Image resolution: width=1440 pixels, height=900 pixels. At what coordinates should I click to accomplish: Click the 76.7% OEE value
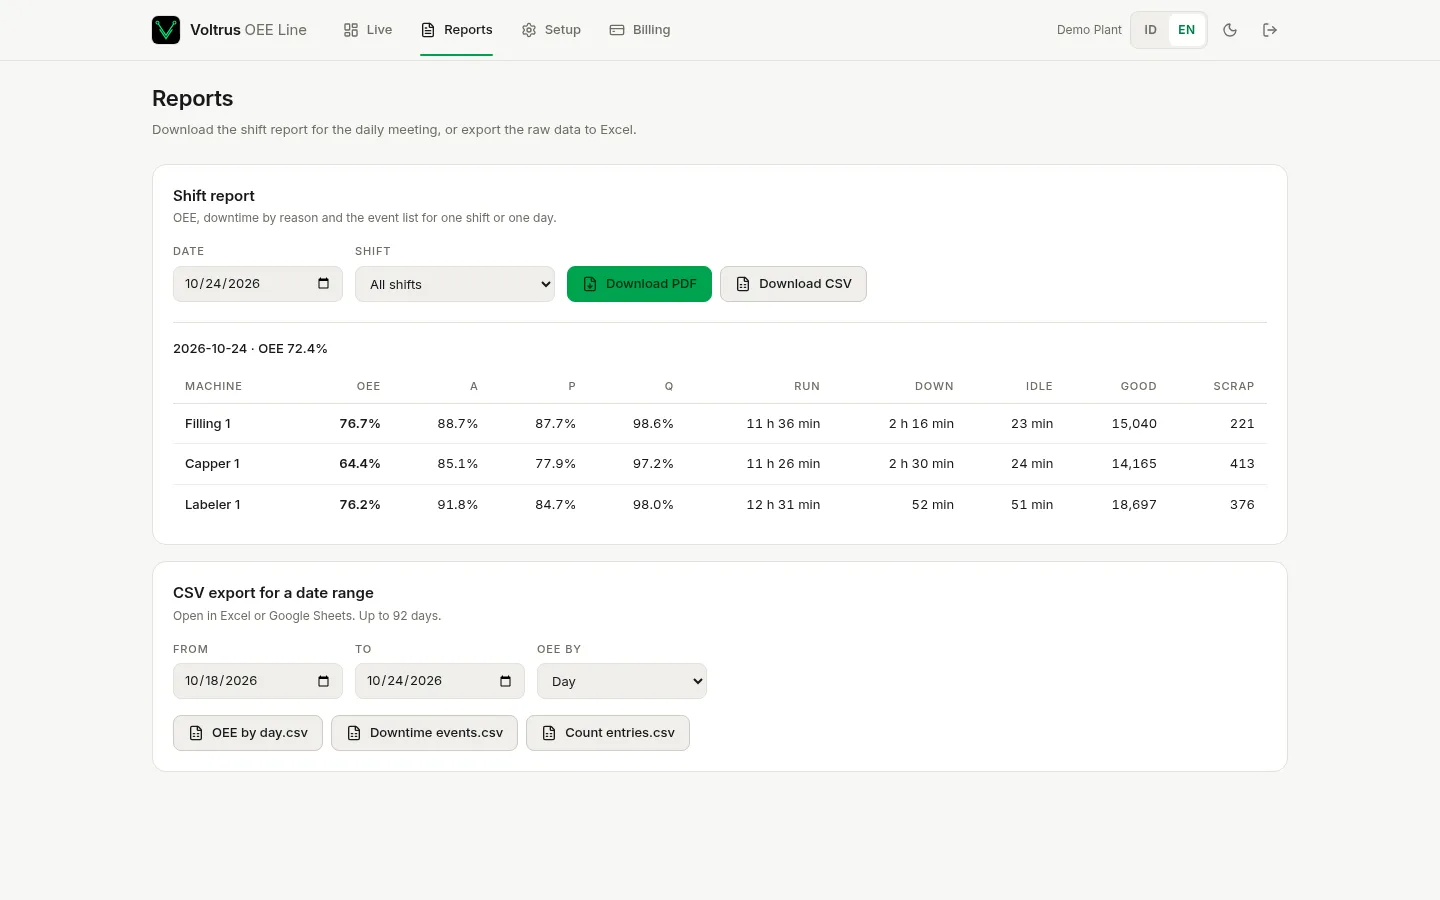point(360,424)
